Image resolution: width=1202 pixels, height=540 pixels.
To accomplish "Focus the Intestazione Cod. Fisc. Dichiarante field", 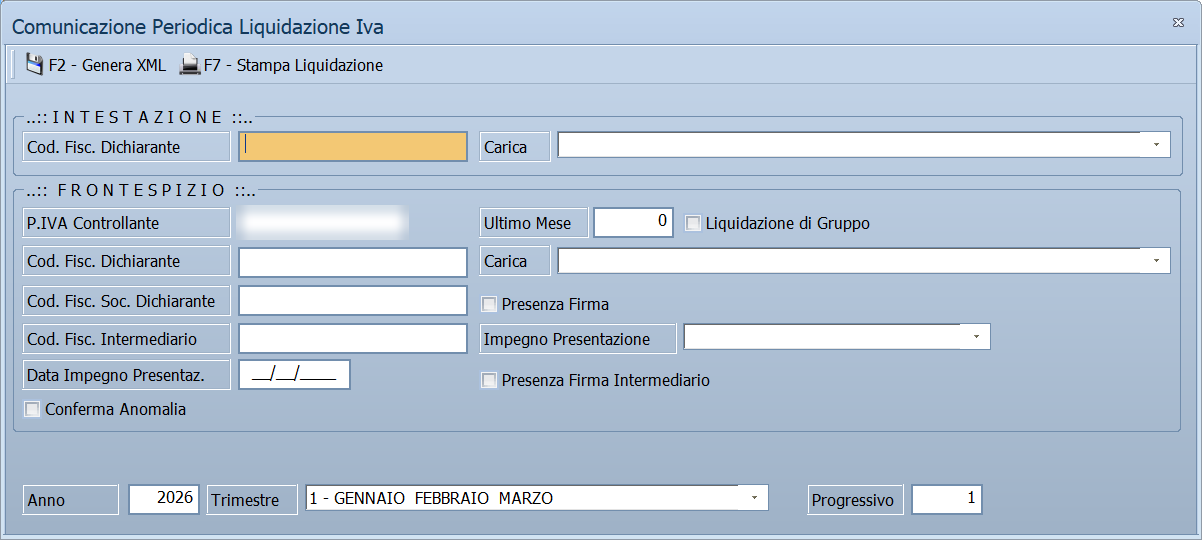I will (x=353, y=146).
